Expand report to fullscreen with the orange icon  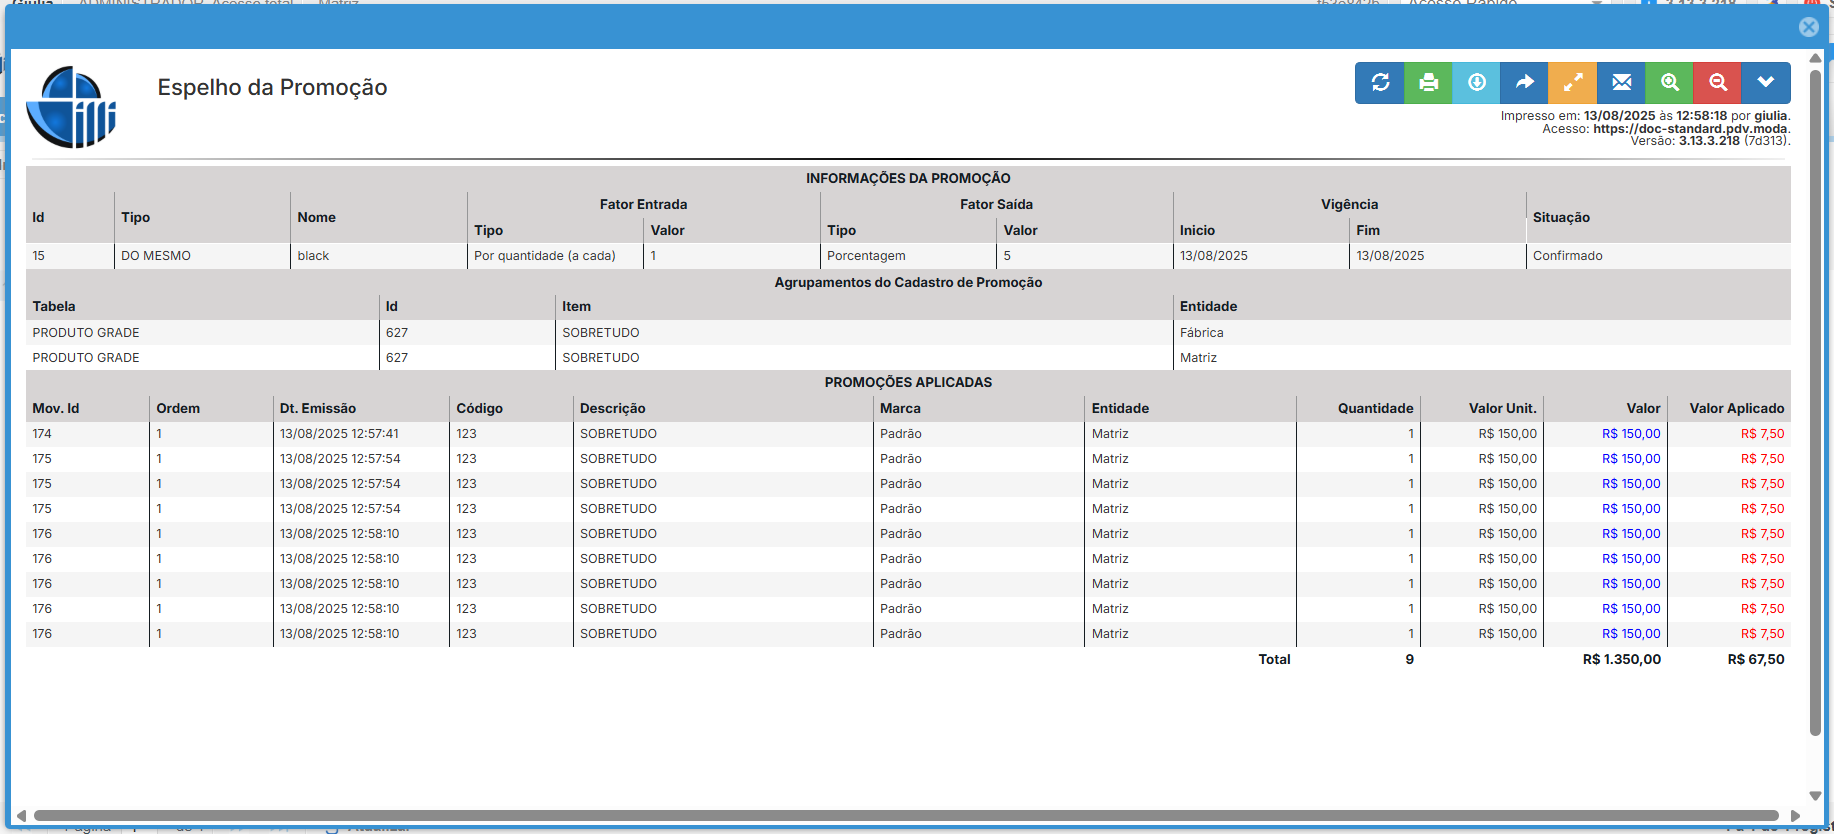click(1572, 83)
